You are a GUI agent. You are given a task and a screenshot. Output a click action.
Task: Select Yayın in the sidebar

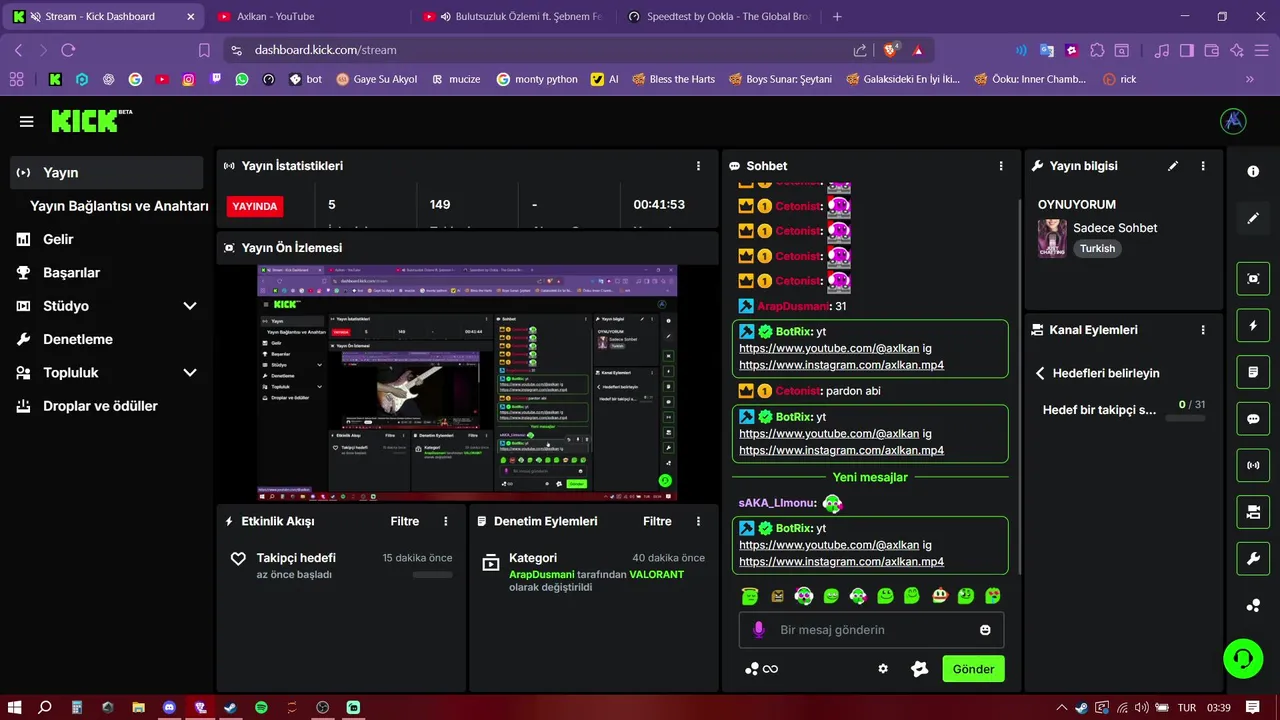107,173
